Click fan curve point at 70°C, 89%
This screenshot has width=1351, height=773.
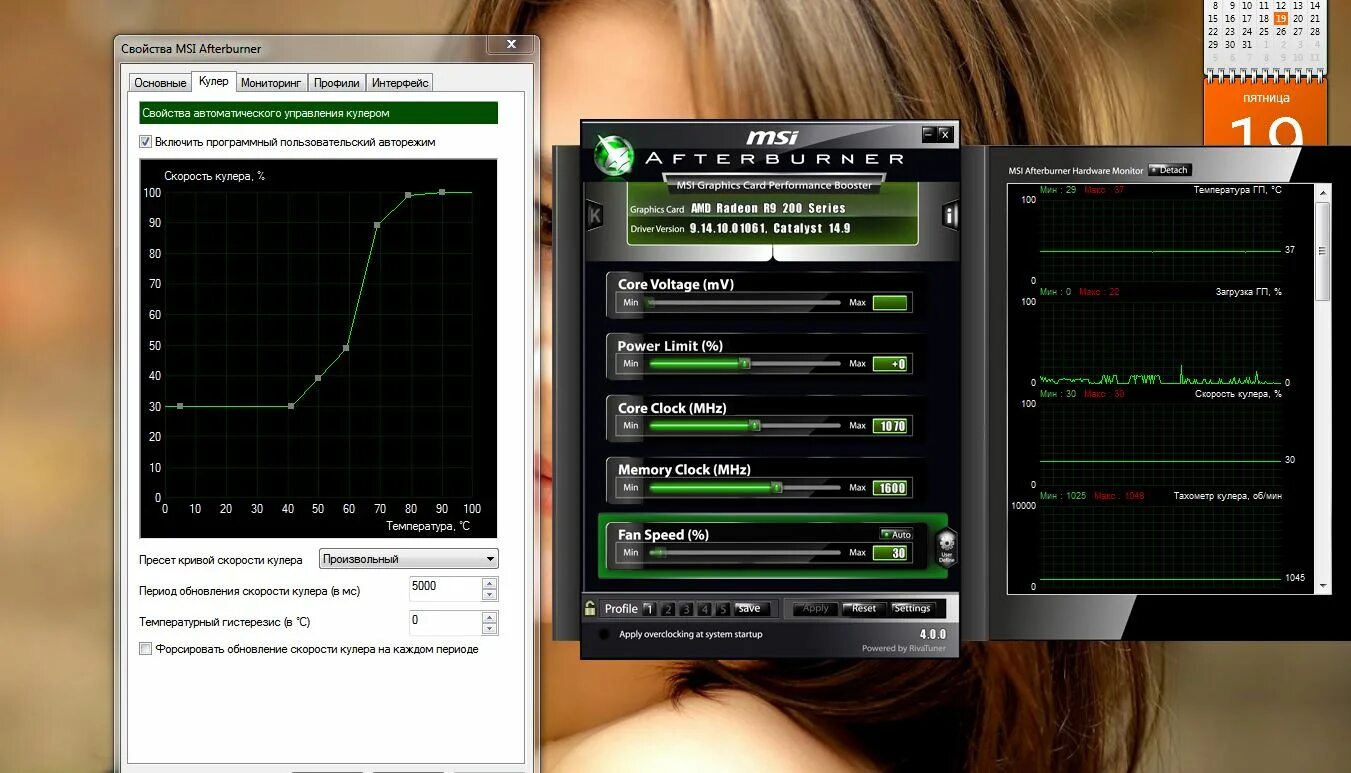click(x=377, y=225)
